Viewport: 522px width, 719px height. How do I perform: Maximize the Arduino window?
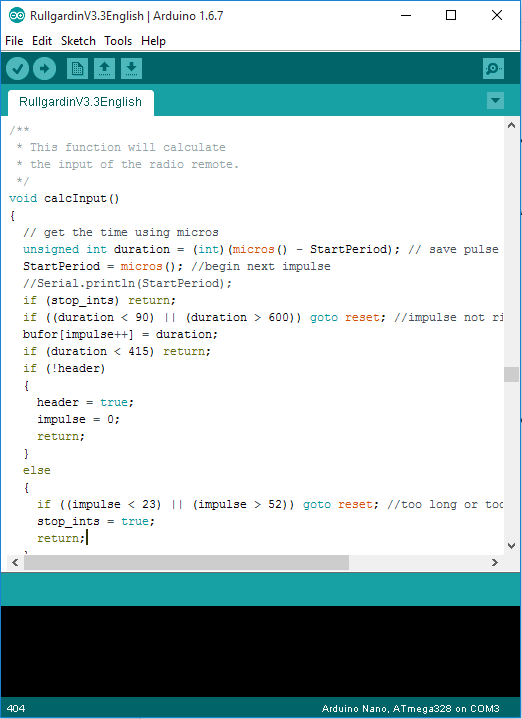(451, 15)
